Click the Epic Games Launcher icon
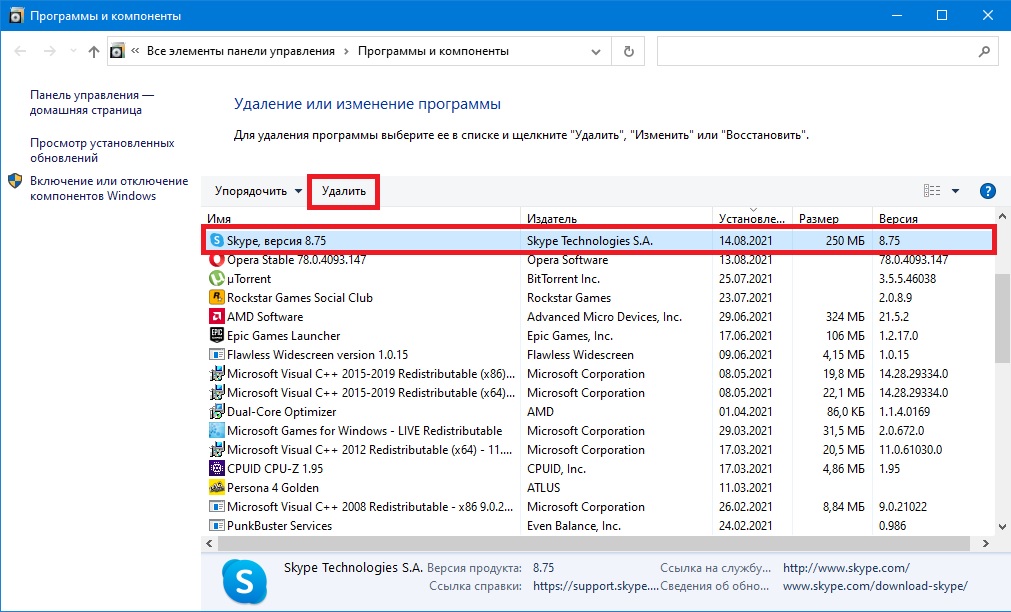 (217, 336)
